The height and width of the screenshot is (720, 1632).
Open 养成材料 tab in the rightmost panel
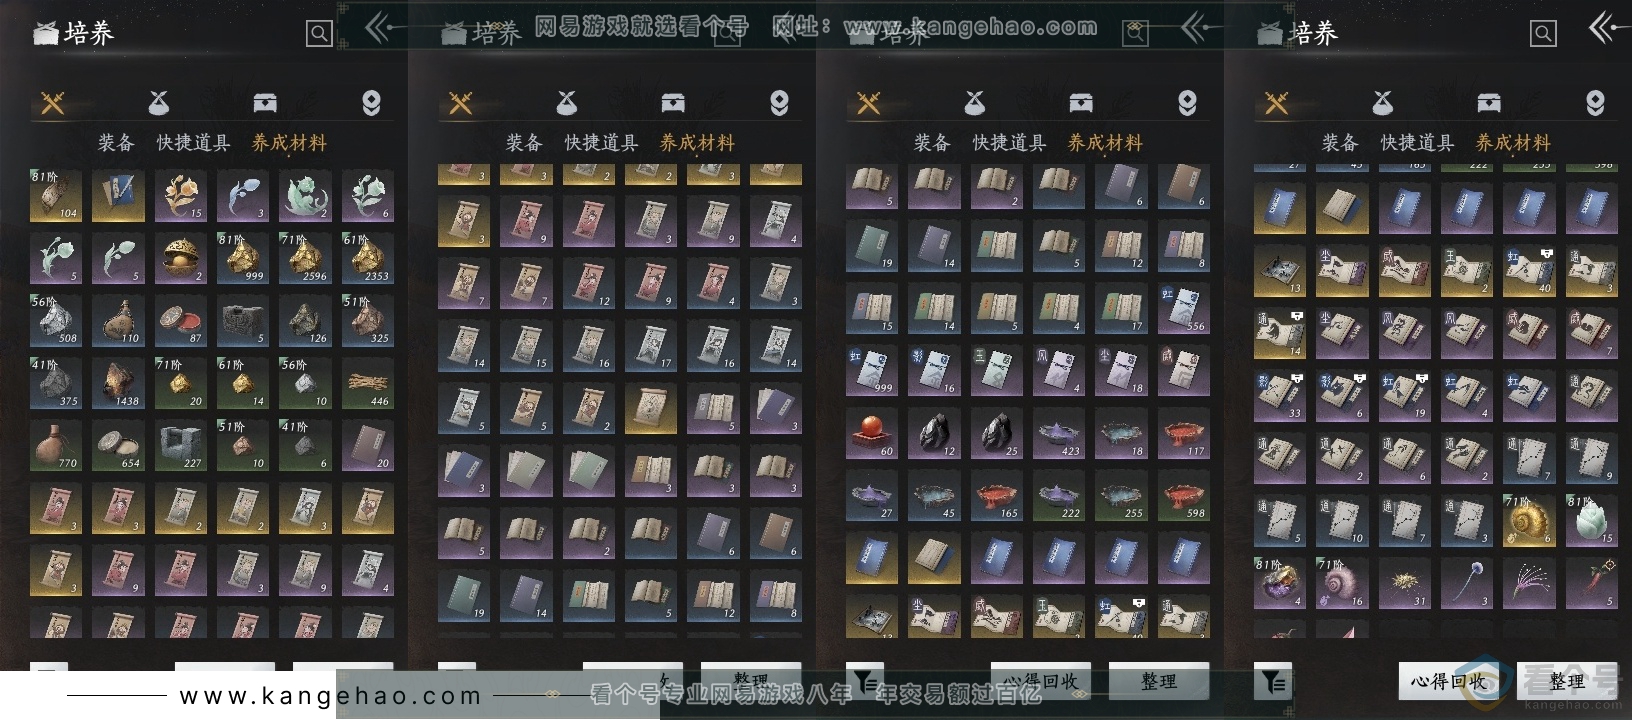1514,143
